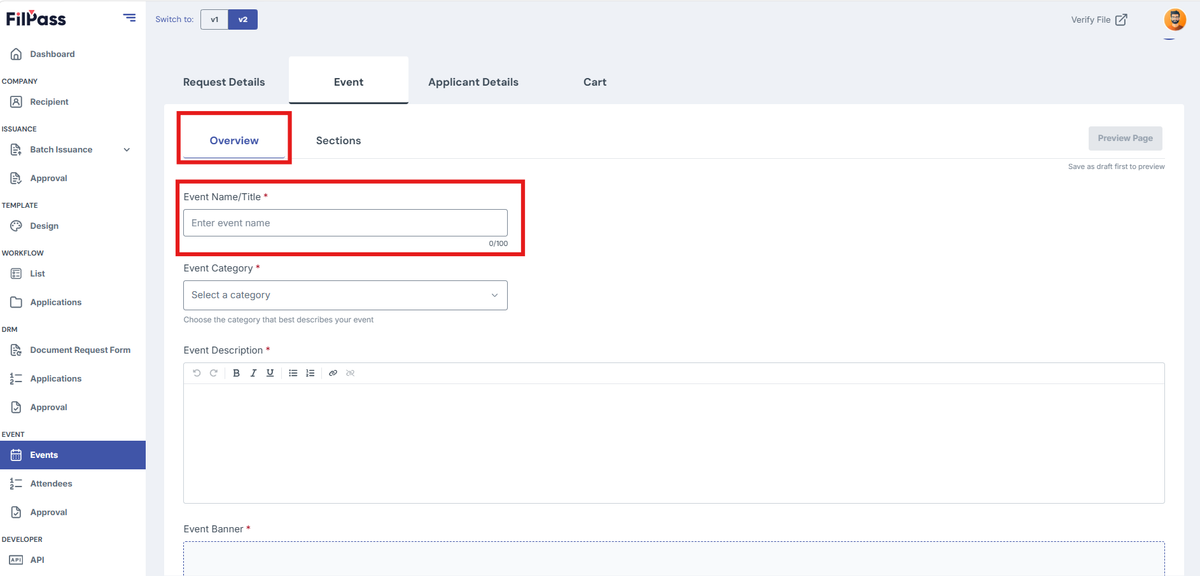Open the Attendees page
The image size is (1200, 576).
click(x=51, y=484)
